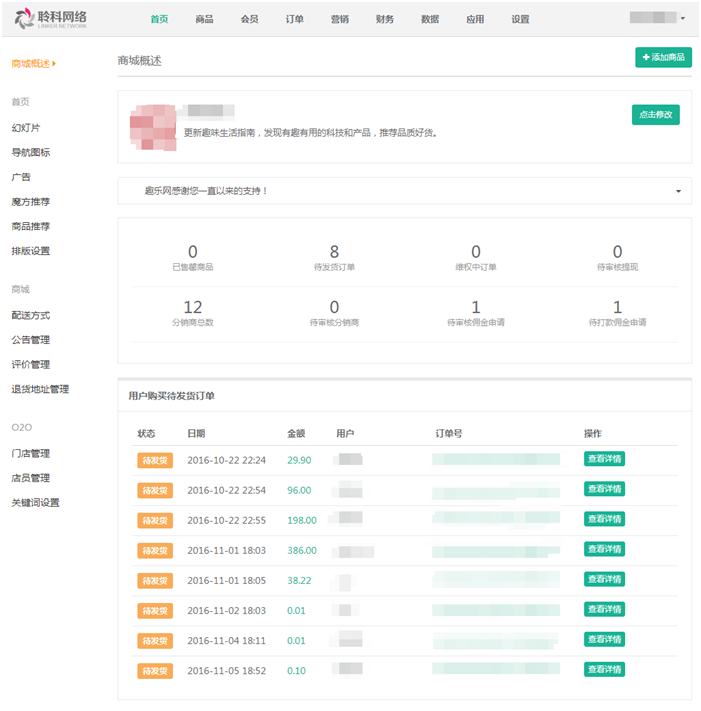Open 门店管理 under O2O
This screenshot has height=711, width=701.
[30, 453]
